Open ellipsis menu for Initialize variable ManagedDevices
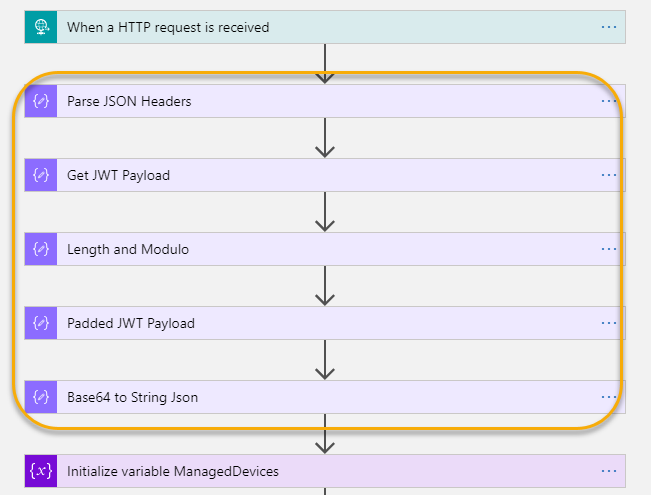The width and height of the screenshot is (651, 495). pos(609,471)
